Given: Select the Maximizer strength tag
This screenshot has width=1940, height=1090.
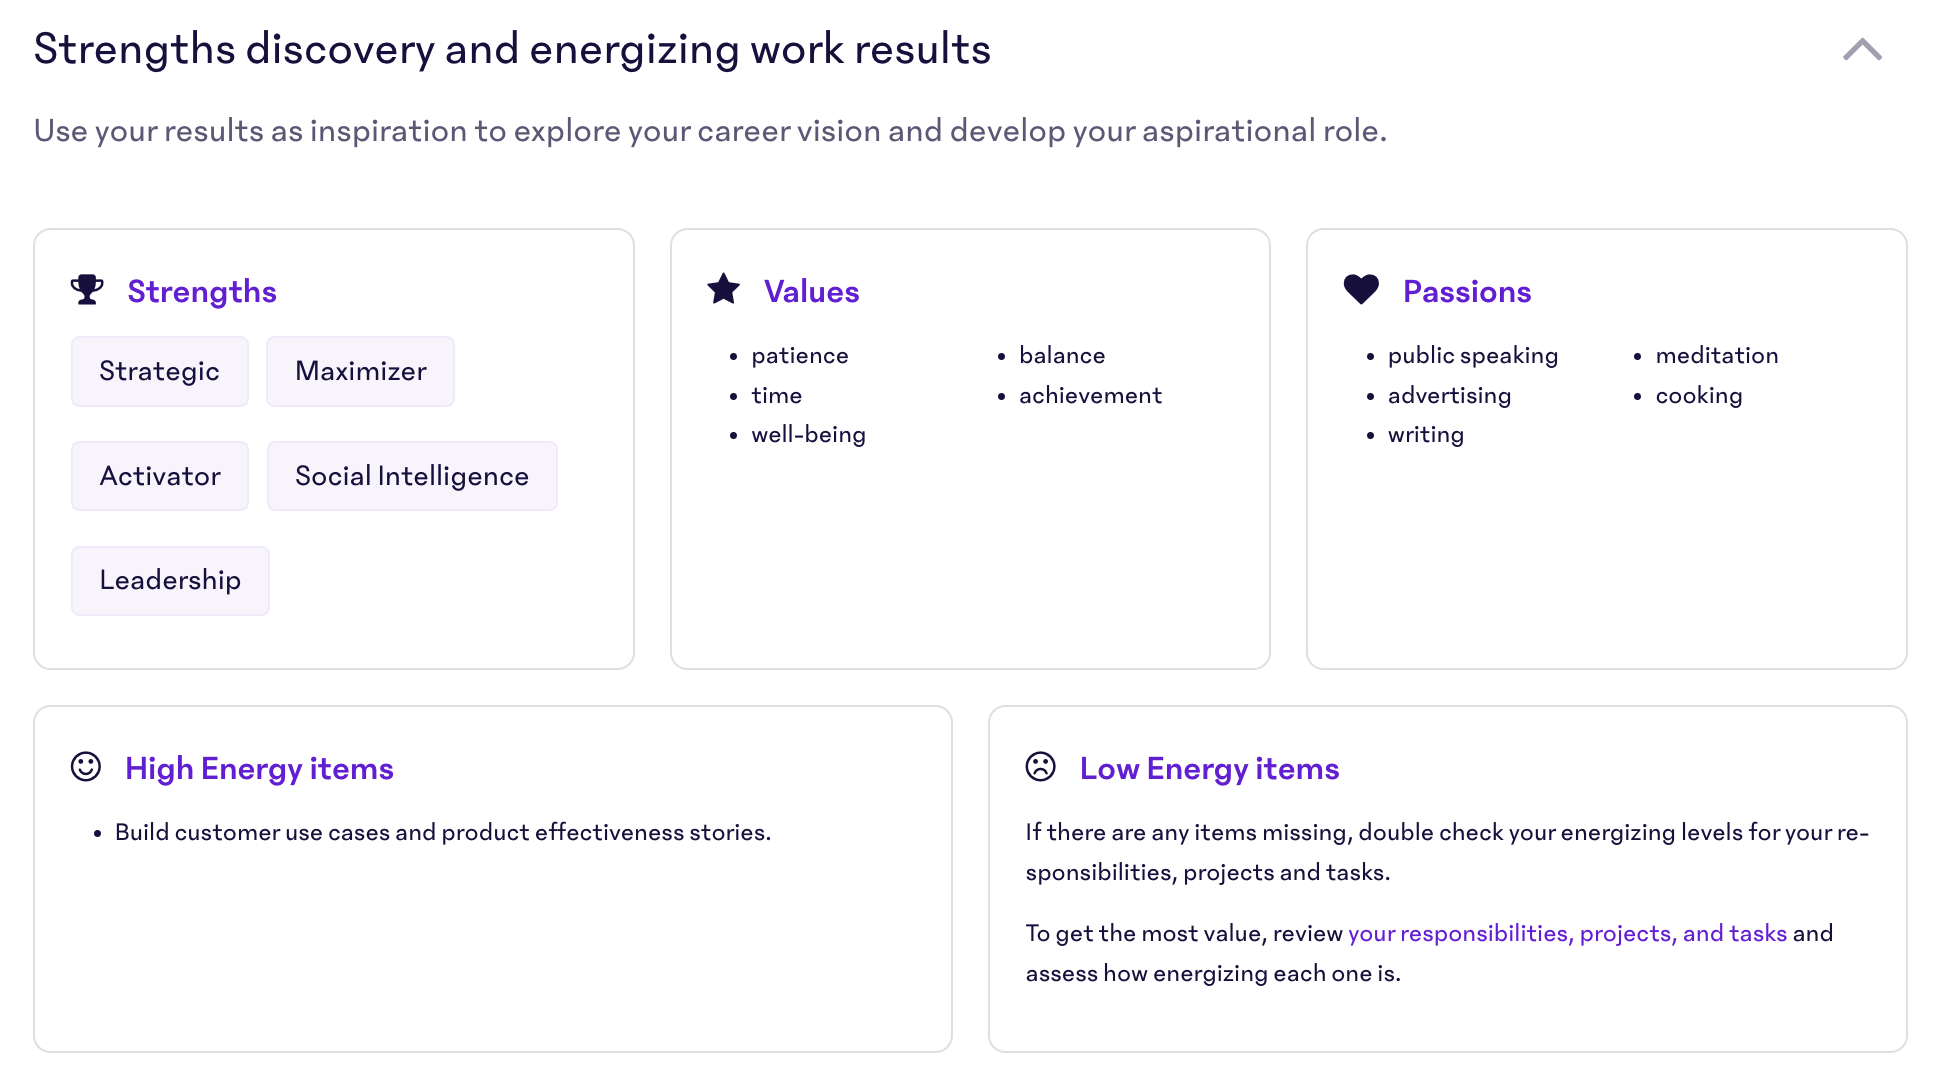Looking at the screenshot, I should pos(358,370).
